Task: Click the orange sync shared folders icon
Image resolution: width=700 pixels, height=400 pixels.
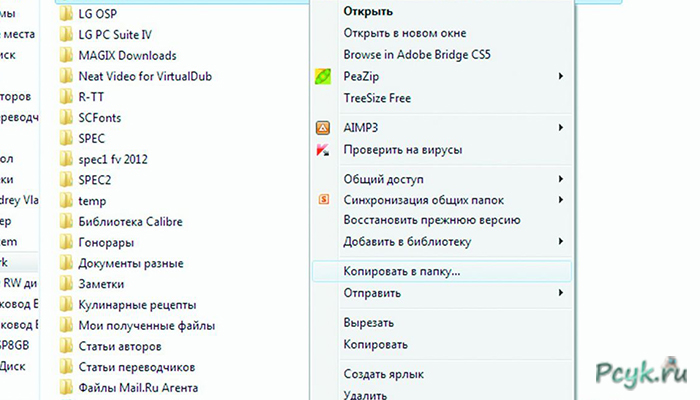Action: tap(324, 199)
